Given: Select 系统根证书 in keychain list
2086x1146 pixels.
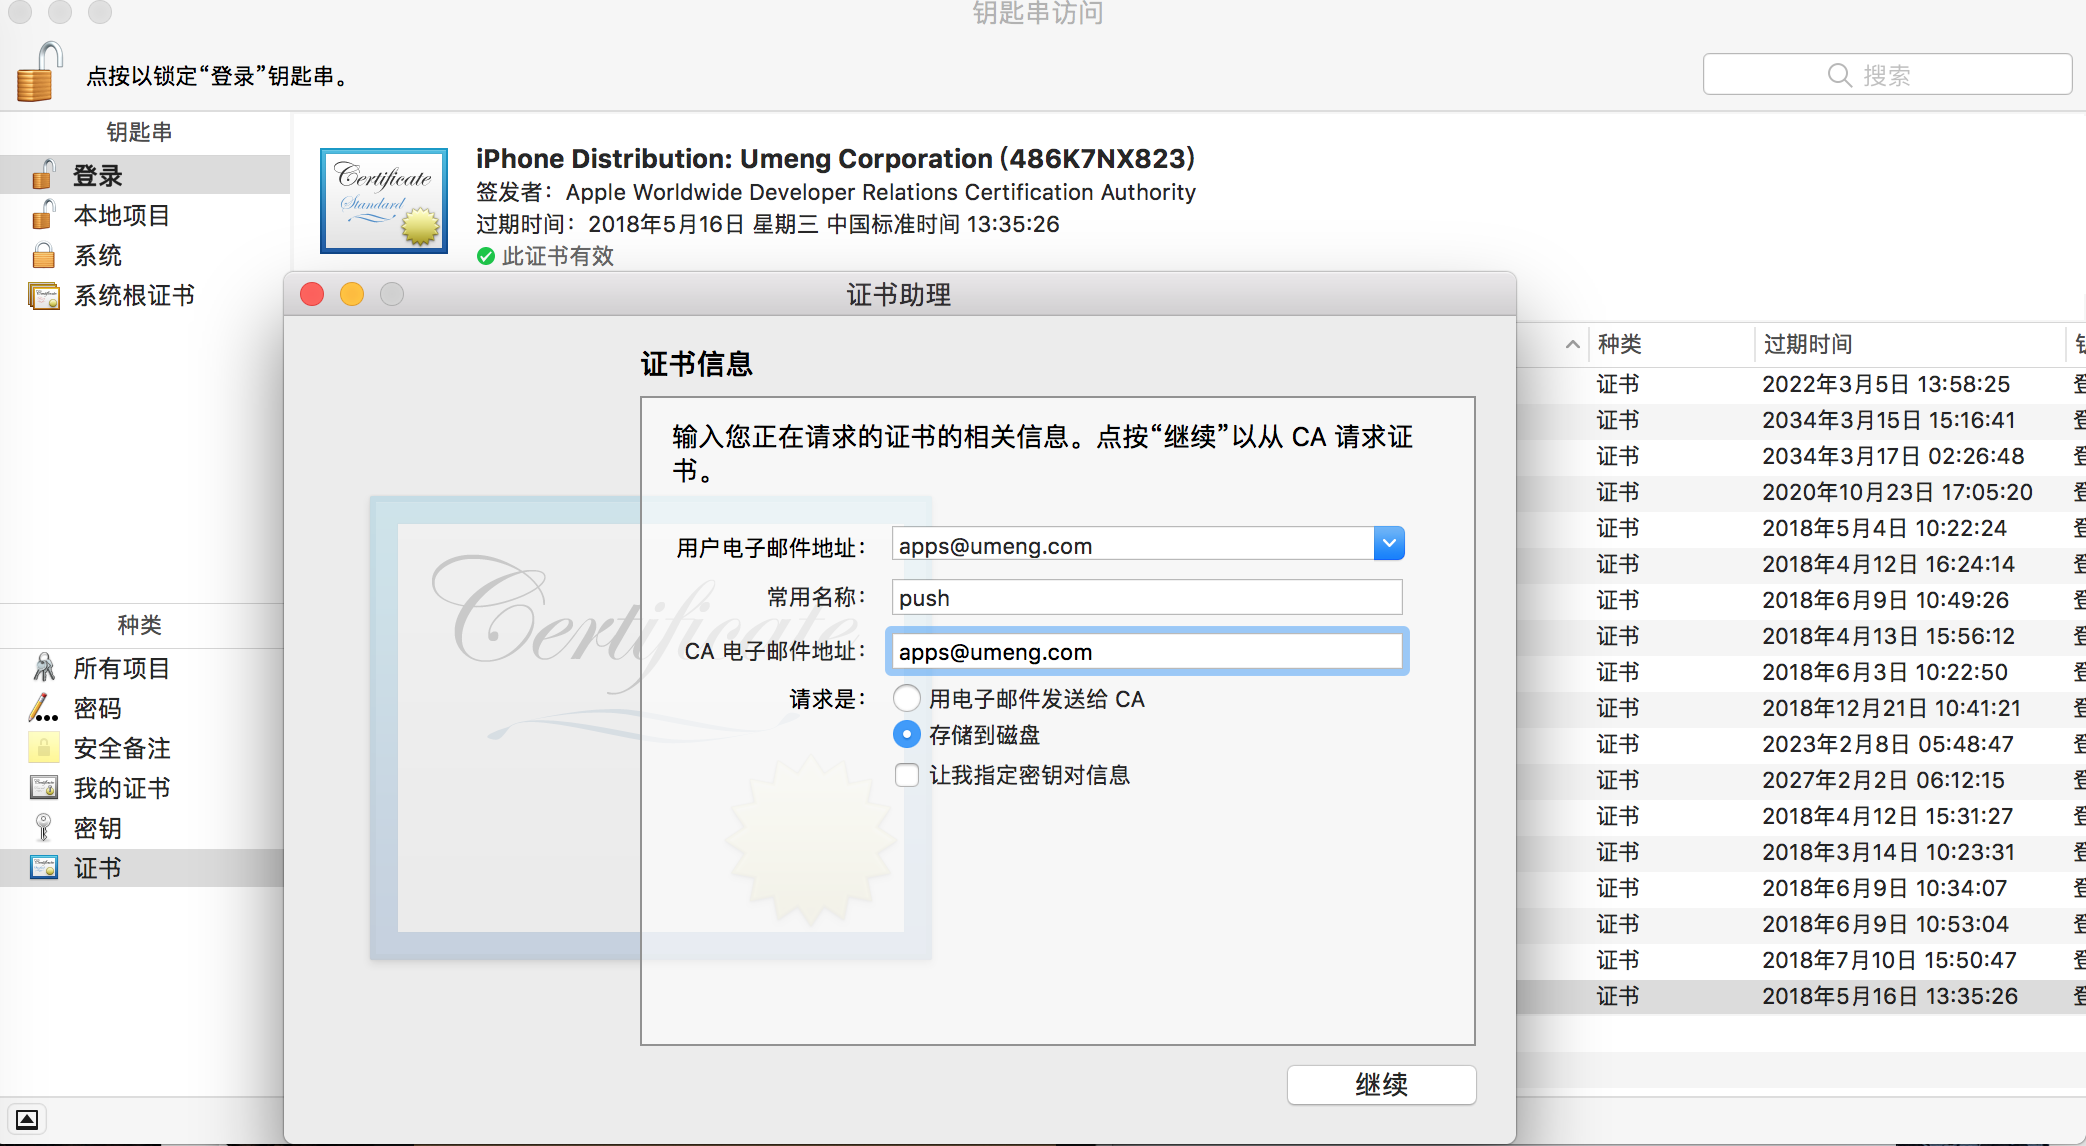Looking at the screenshot, I should click(x=134, y=295).
